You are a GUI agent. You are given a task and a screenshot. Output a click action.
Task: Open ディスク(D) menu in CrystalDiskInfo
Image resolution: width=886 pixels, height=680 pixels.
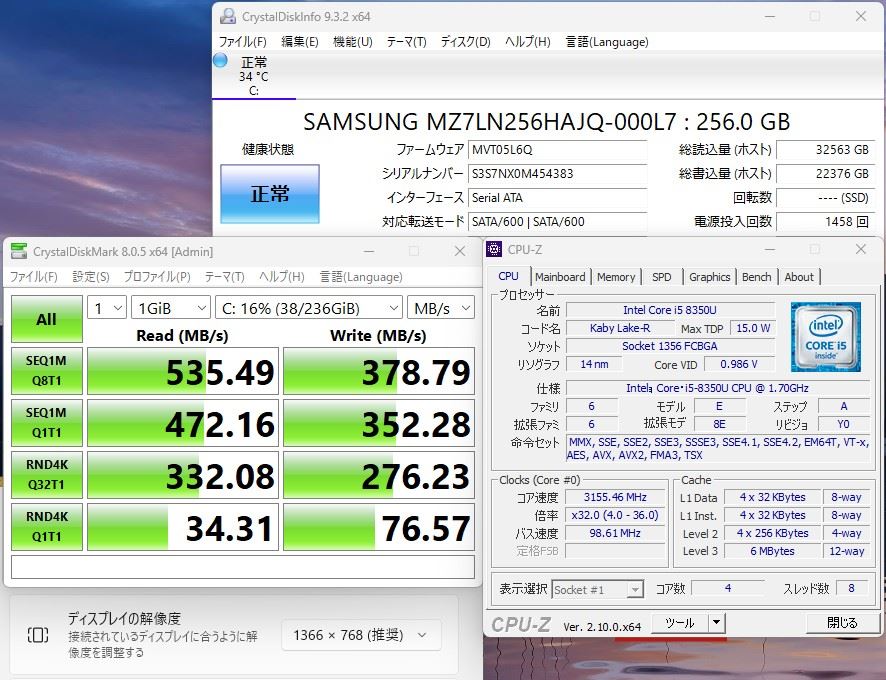(466, 42)
